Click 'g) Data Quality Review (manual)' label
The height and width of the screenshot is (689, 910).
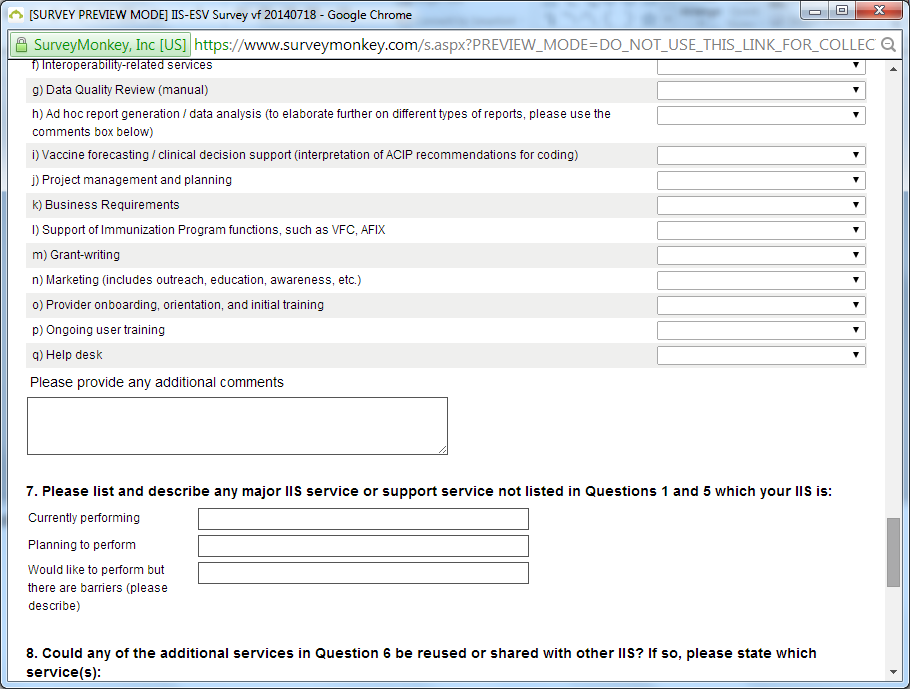pyautogui.click(x=120, y=90)
